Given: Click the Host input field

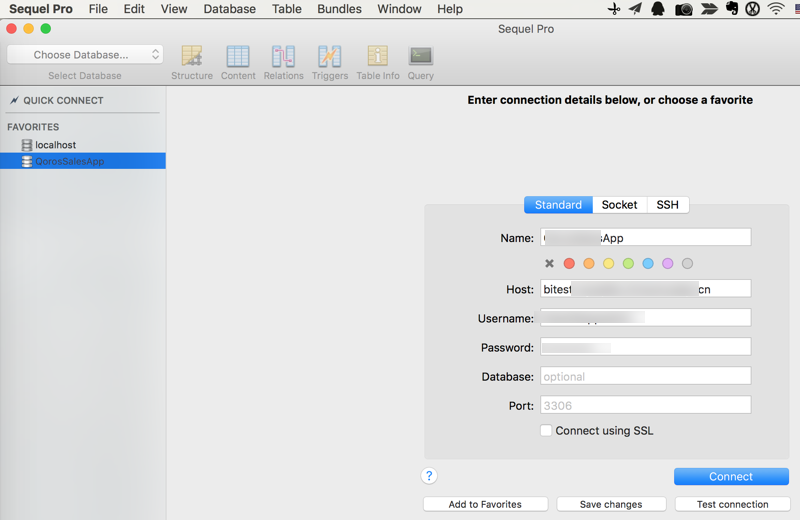Looking at the screenshot, I should (645, 289).
